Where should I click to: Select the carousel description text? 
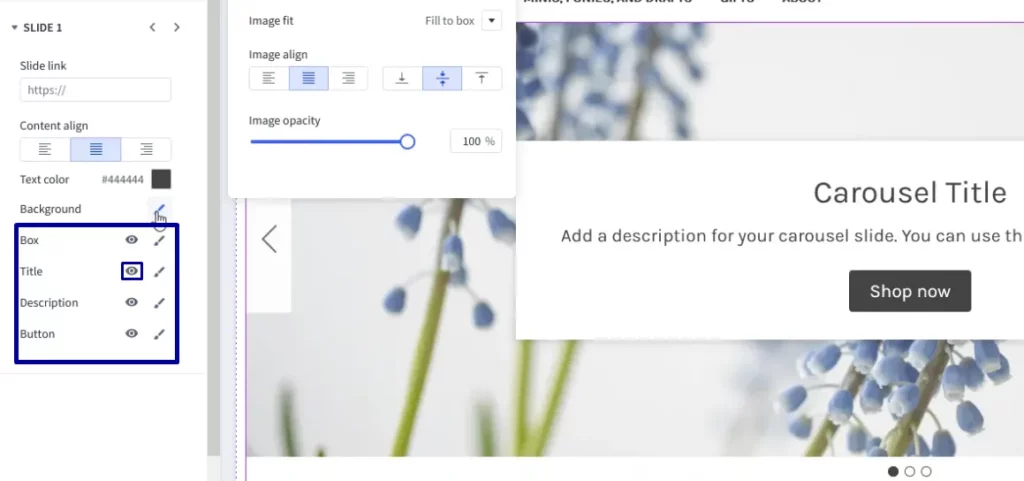pyautogui.click(x=792, y=236)
